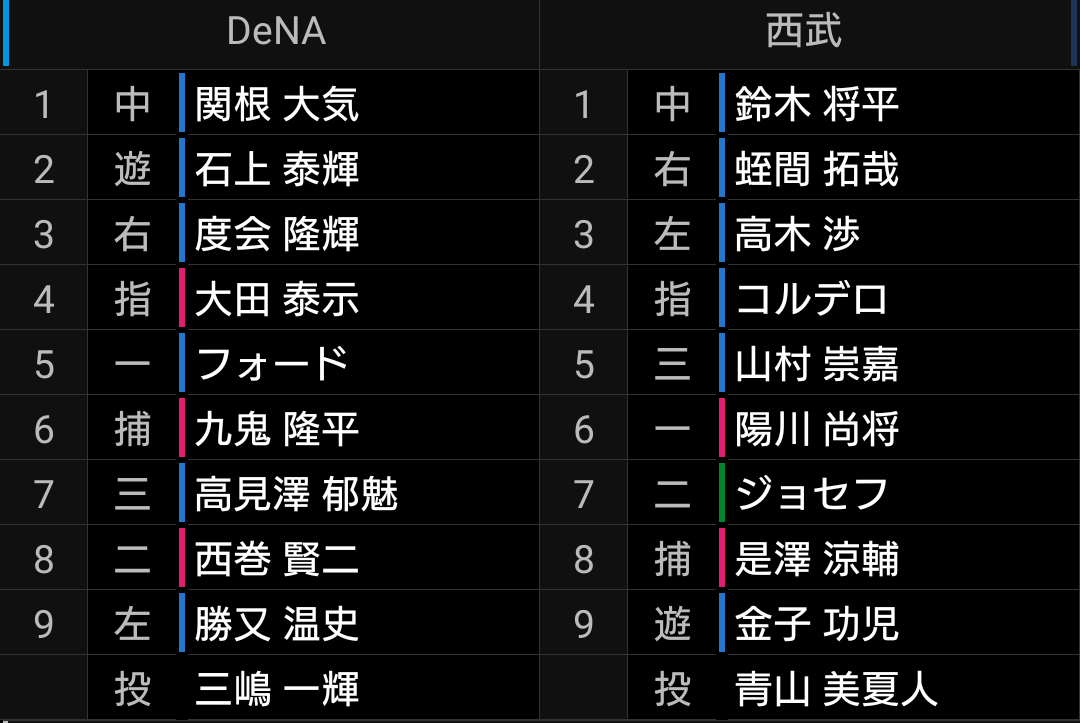Open player 関根 大気
Screen dimensions: 1080x723
point(277,104)
